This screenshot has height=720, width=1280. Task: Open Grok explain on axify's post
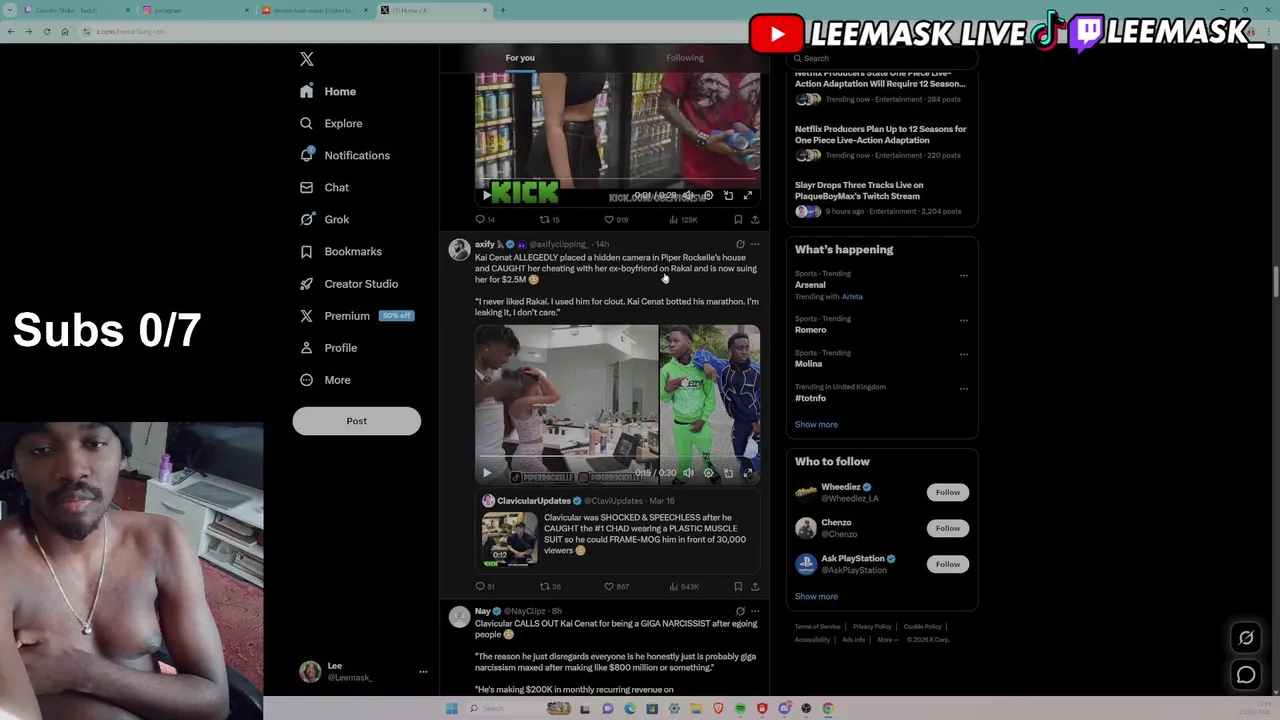[x=740, y=244]
